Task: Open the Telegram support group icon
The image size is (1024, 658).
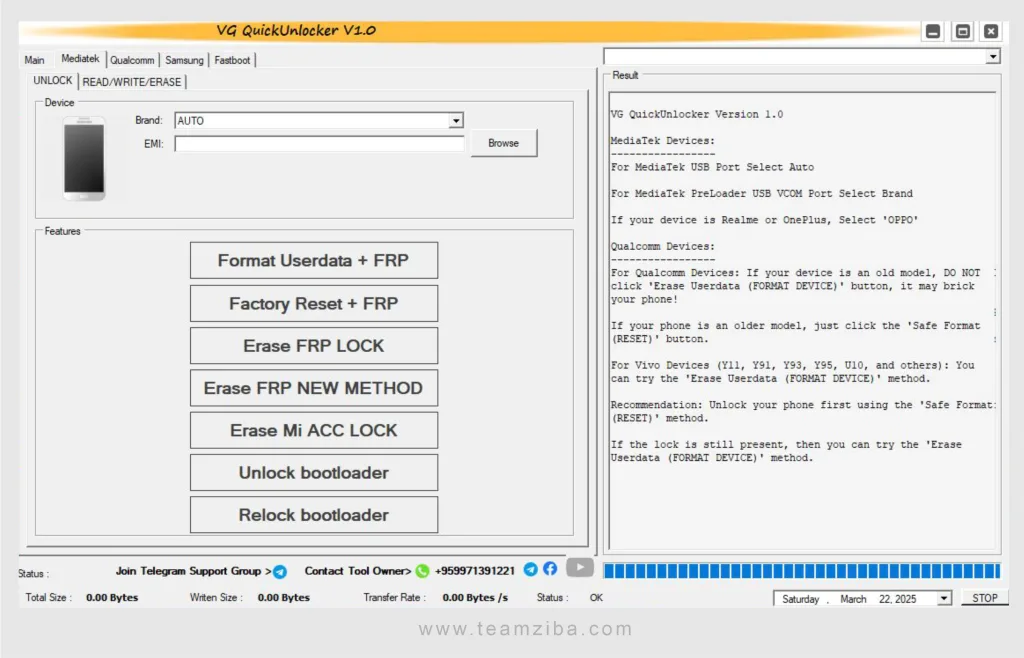Action: [x=280, y=572]
